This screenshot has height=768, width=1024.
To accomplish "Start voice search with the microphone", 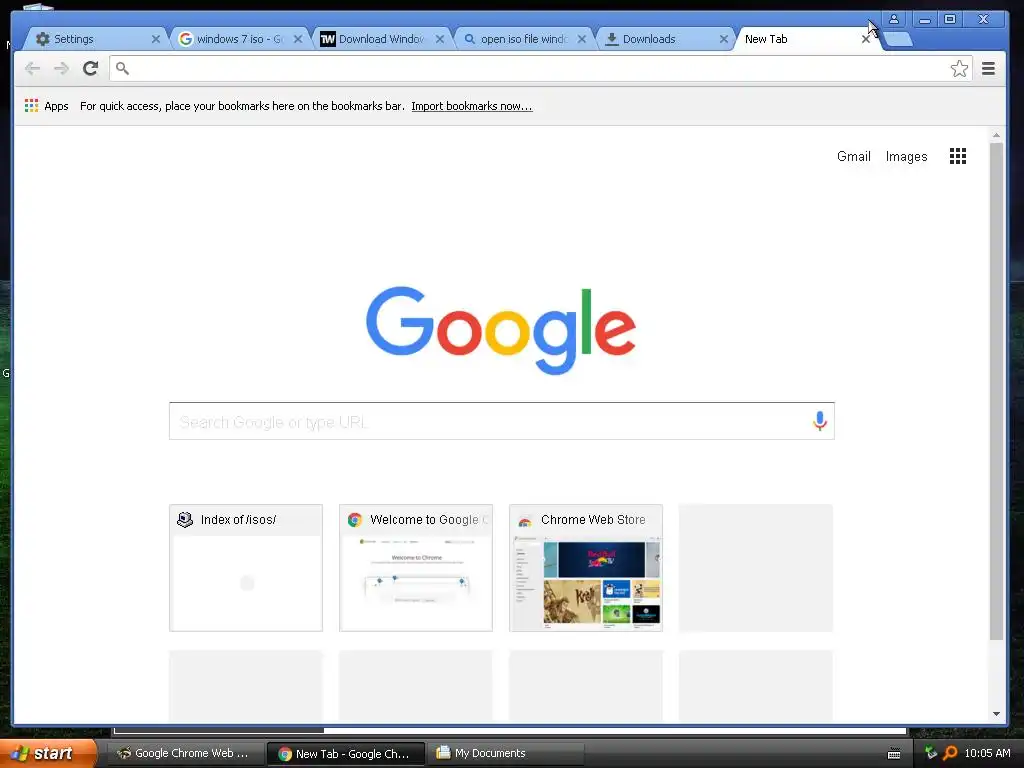I will click(820, 421).
